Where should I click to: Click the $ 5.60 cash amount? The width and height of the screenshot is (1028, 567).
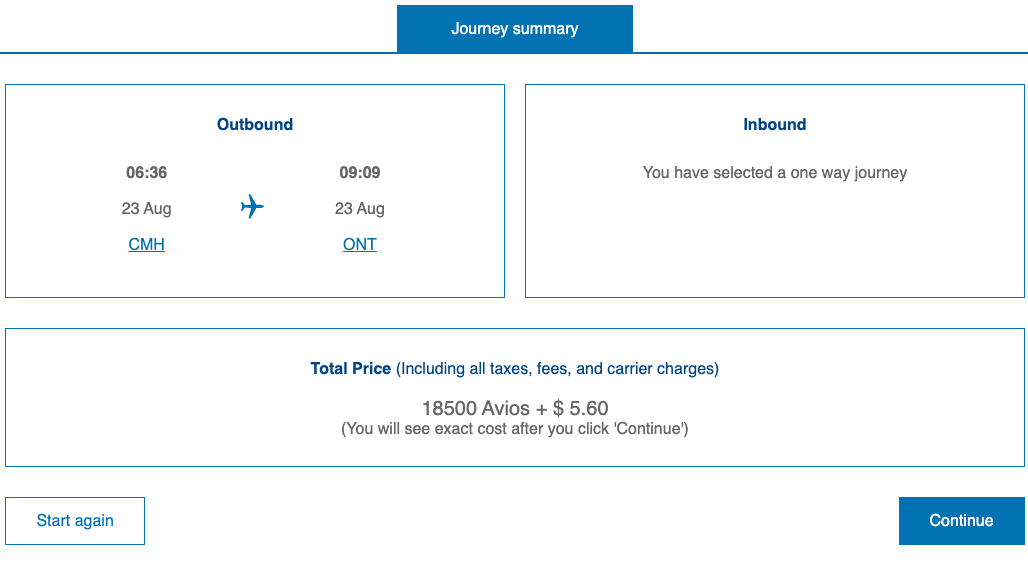tap(580, 408)
